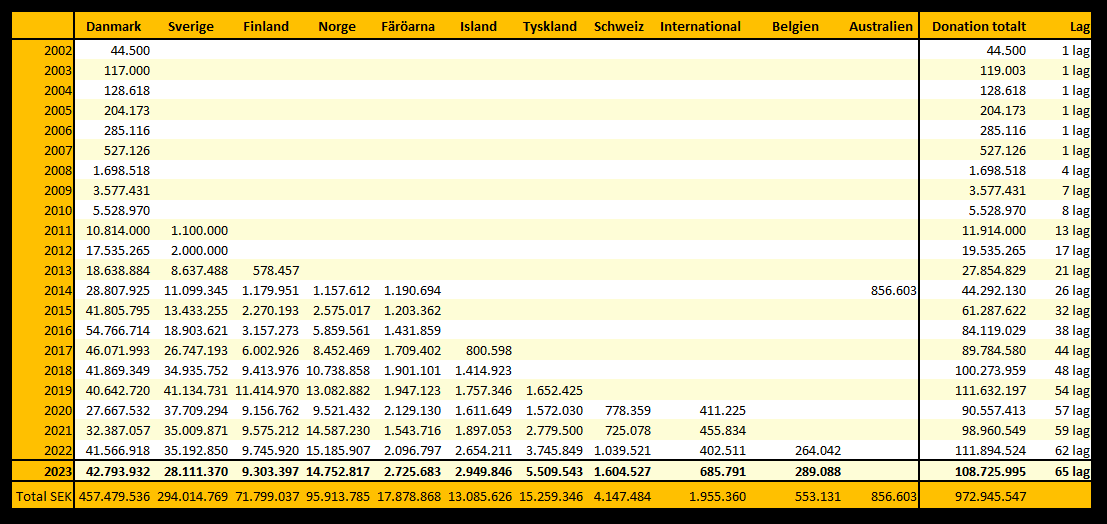Select Schweiz 2020 cell 778.359
This screenshot has height=524, width=1107.
click(x=627, y=410)
